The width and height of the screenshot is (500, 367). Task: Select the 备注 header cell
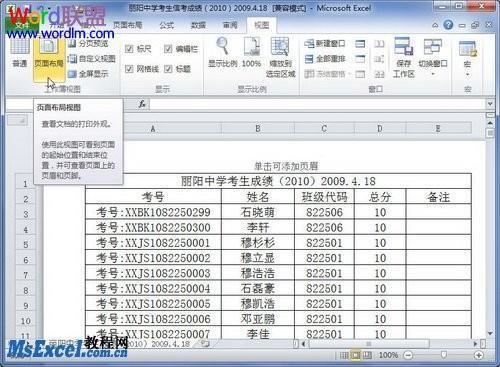click(x=438, y=197)
